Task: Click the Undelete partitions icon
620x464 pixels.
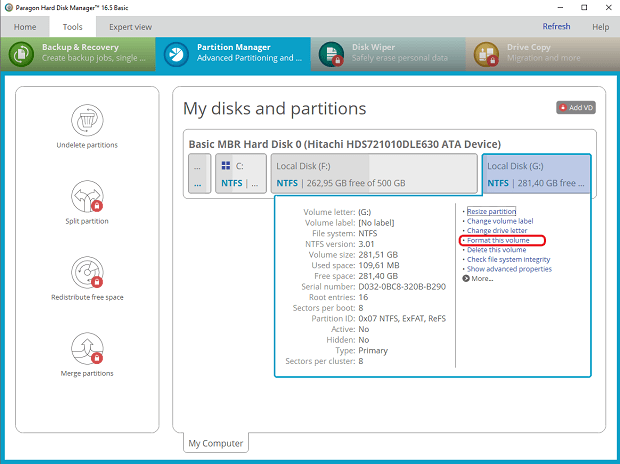Action: [x=87, y=120]
